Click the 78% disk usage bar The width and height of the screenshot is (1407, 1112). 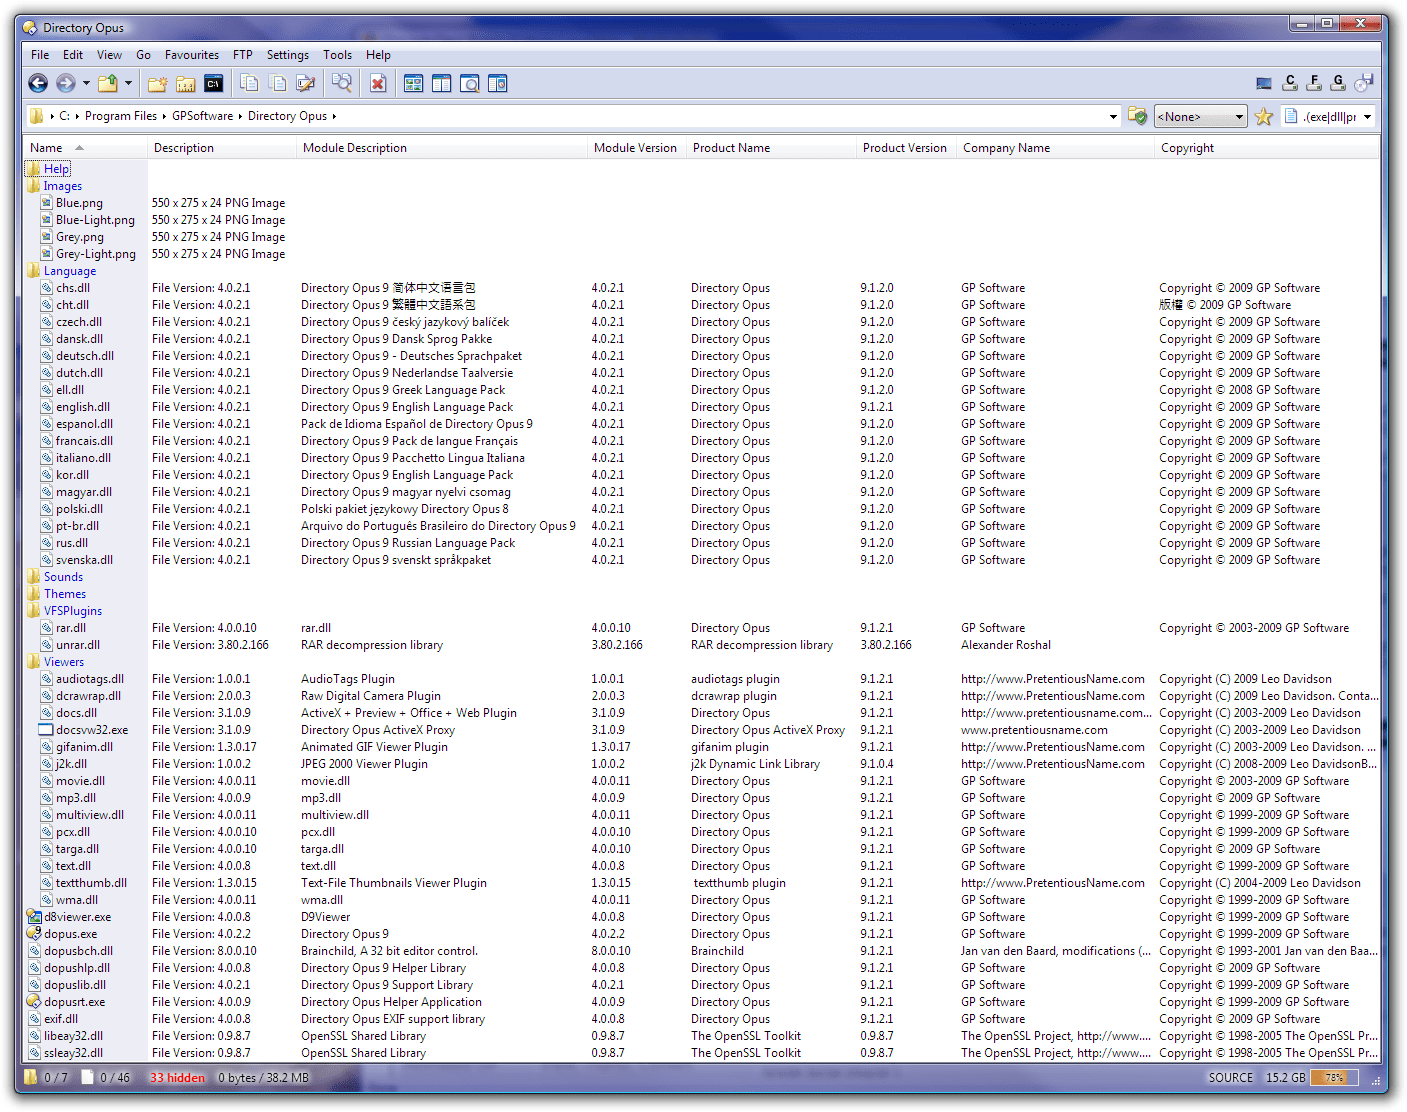pos(1333,1078)
